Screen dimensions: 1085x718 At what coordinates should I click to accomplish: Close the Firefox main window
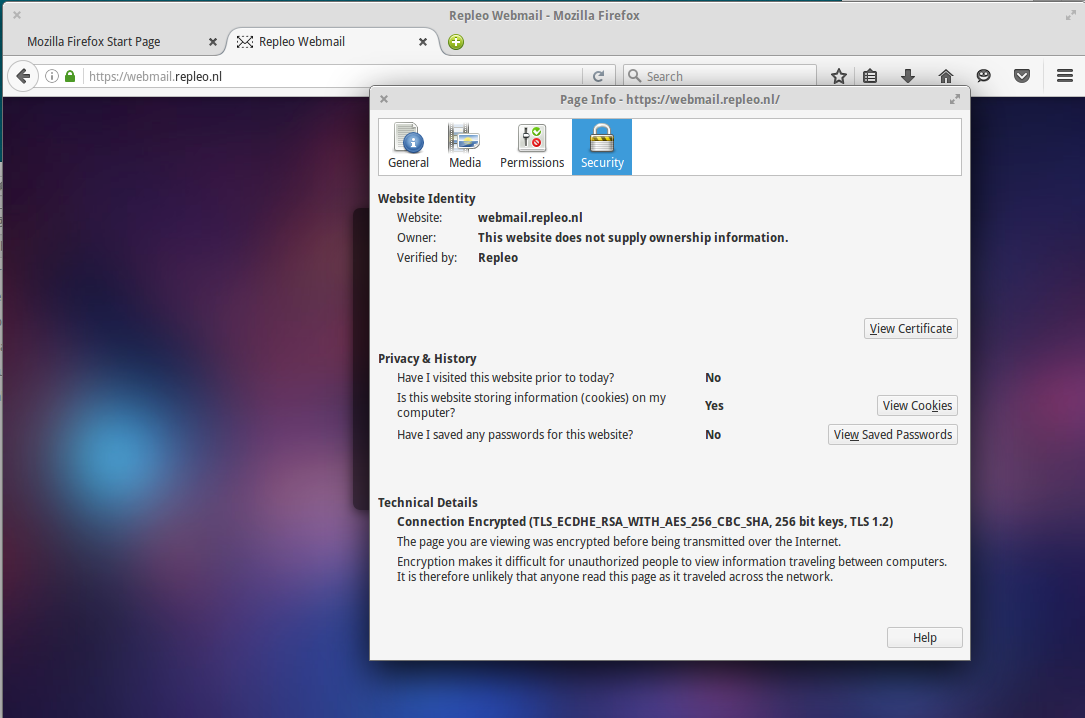(x=17, y=15)
